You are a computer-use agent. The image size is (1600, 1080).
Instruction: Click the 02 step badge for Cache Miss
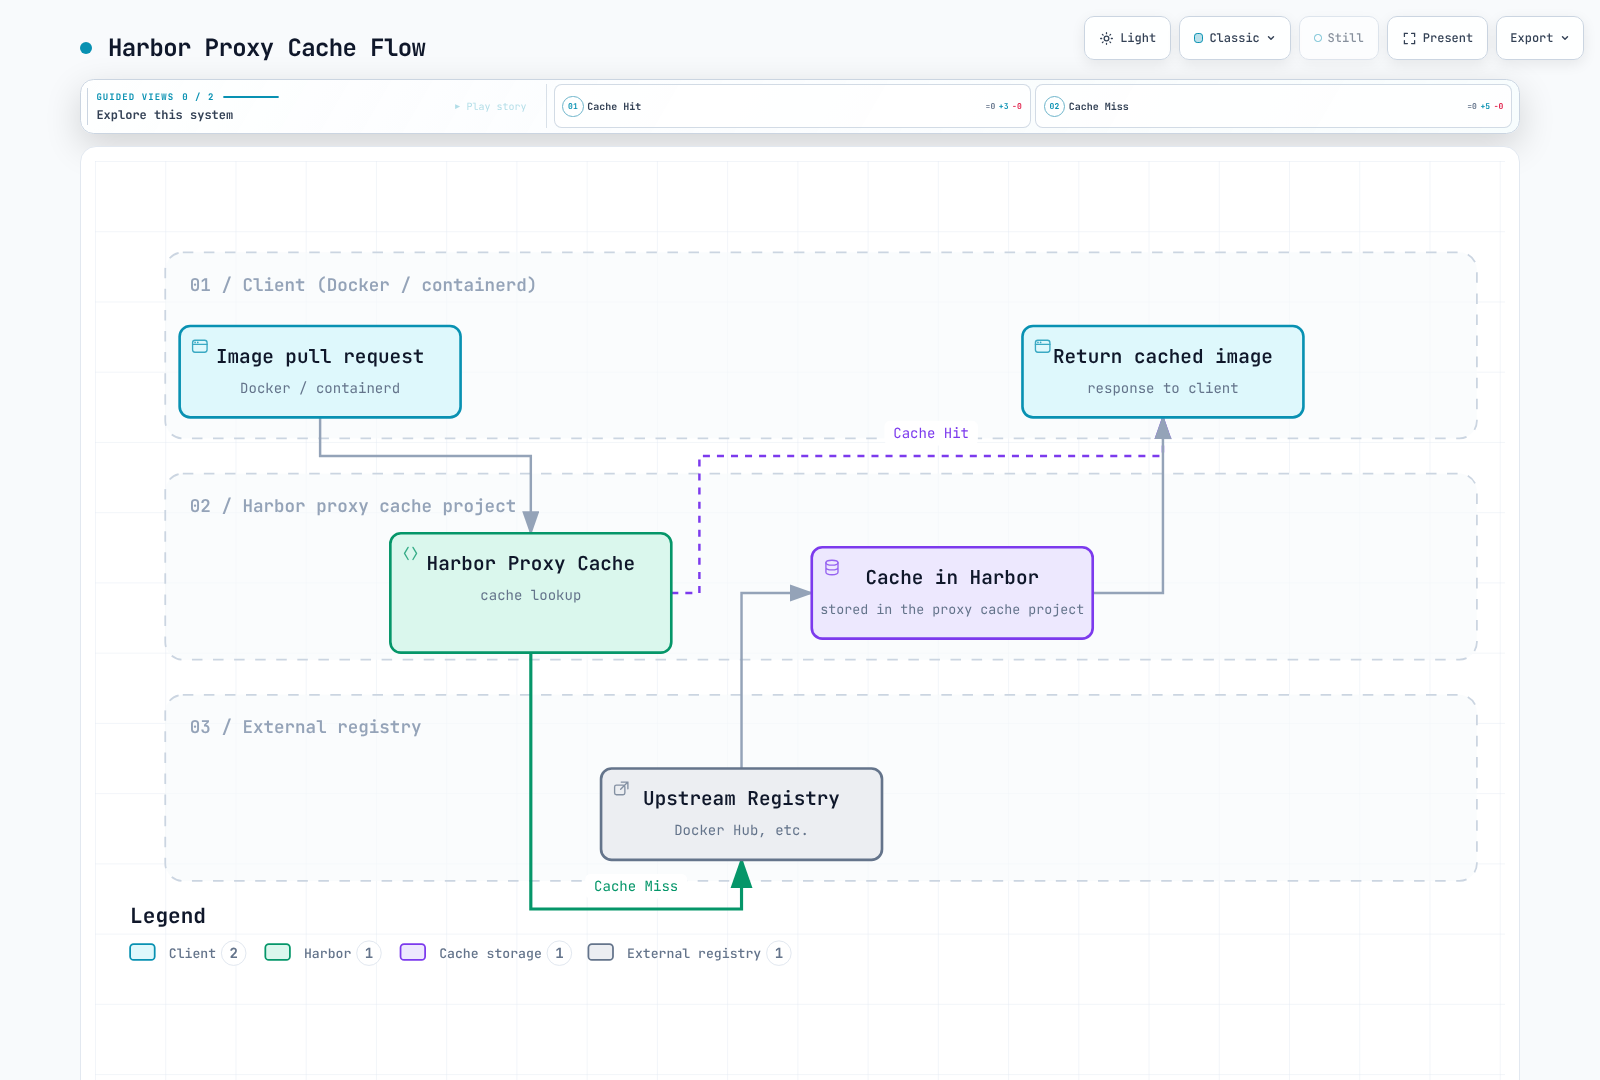pyautogui.click(x=1054, y=106)
